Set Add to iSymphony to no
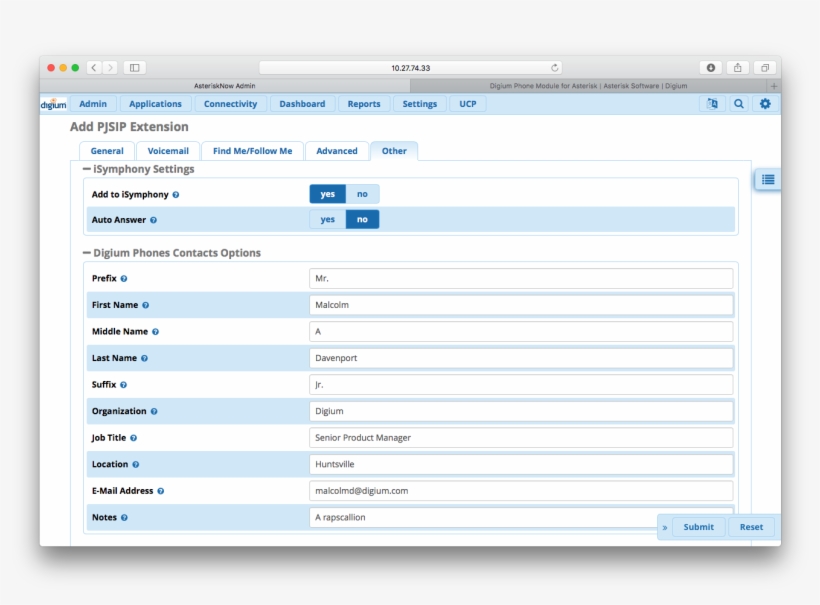Screen dimensions: 820x605 [x=362, y=194]
